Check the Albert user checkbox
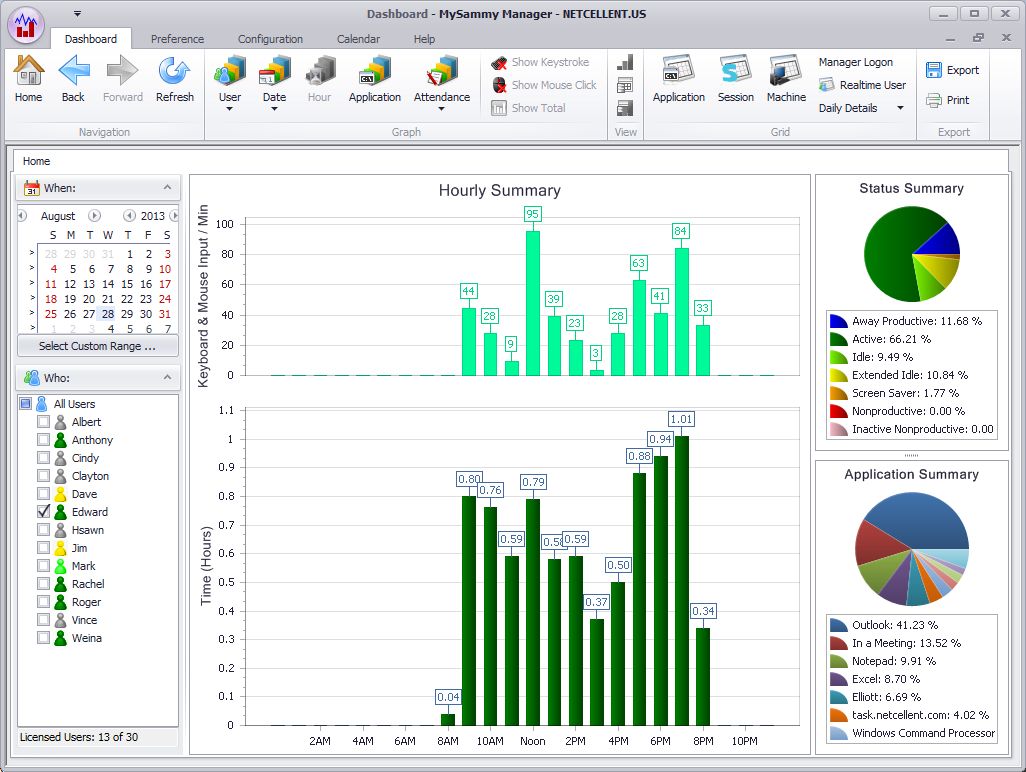1026x772 pixels. (43, 422)
